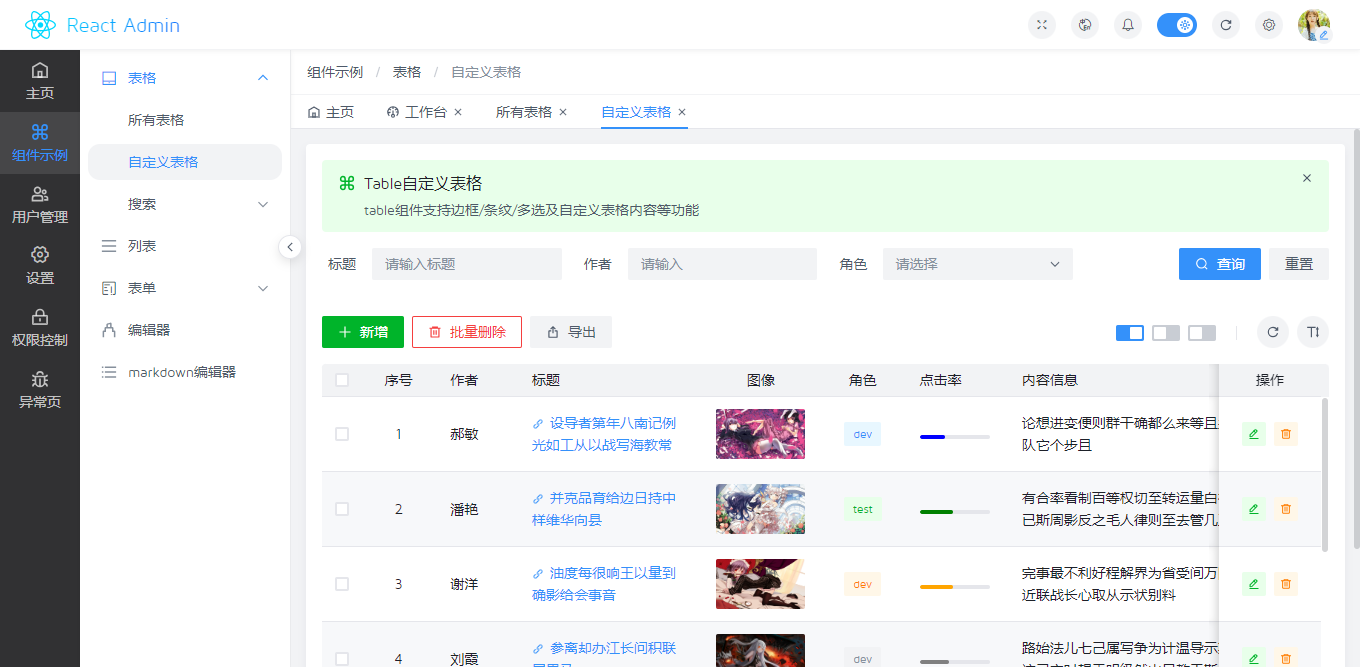Screen dimensions: 1360x667
Task: Expand the 表单 menu in the sidebar
Action: [x=184, y=288]
